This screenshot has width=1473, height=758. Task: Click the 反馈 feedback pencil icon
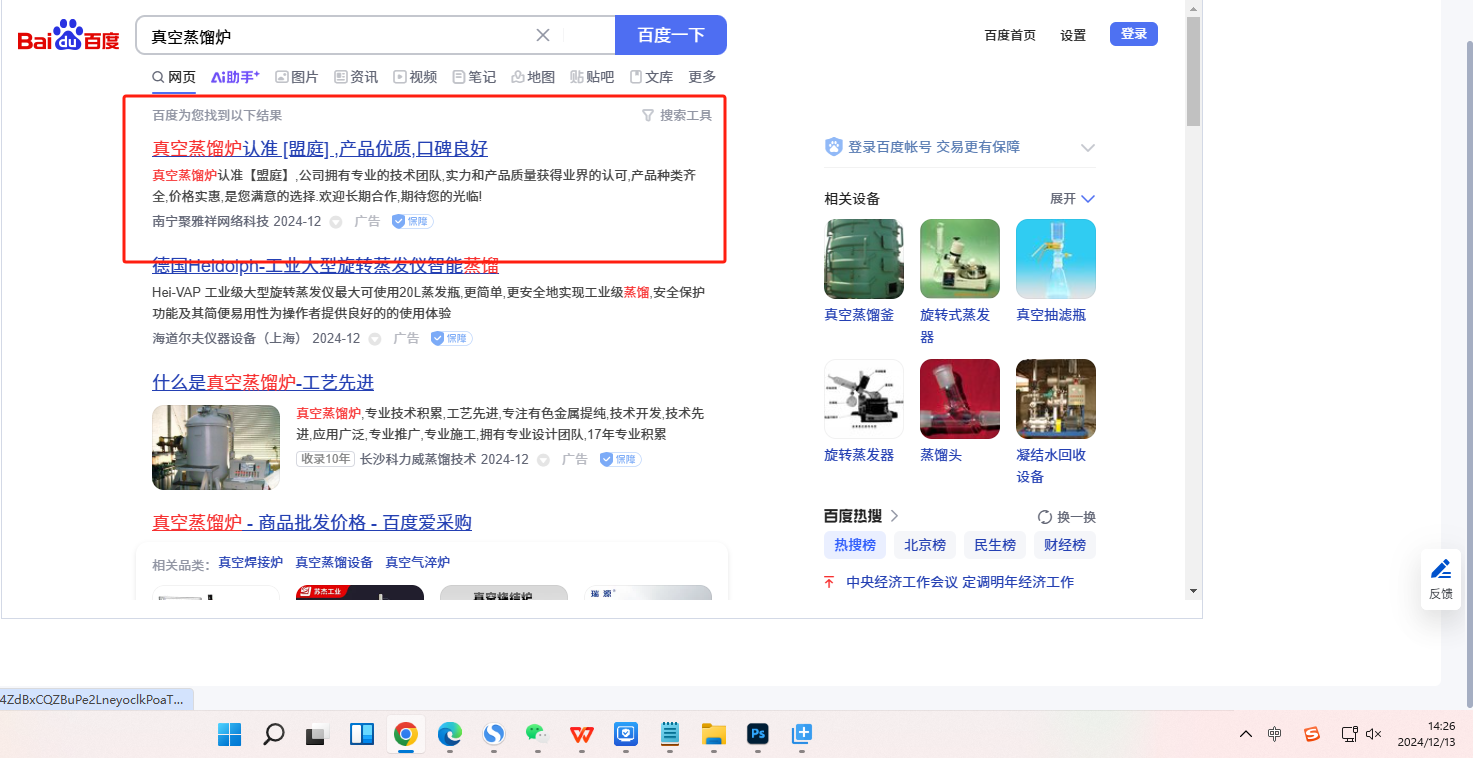[x=1441, y=570]
